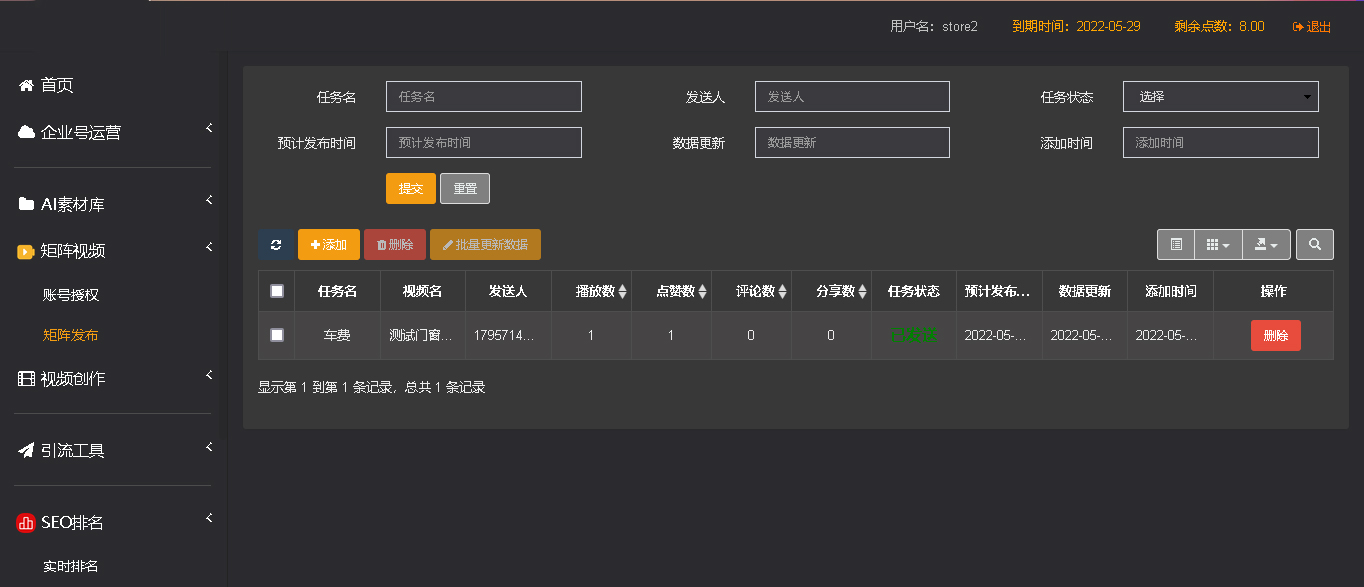Check the select-all checkbox in table header
1364x587 pixels.
[277, 291]
